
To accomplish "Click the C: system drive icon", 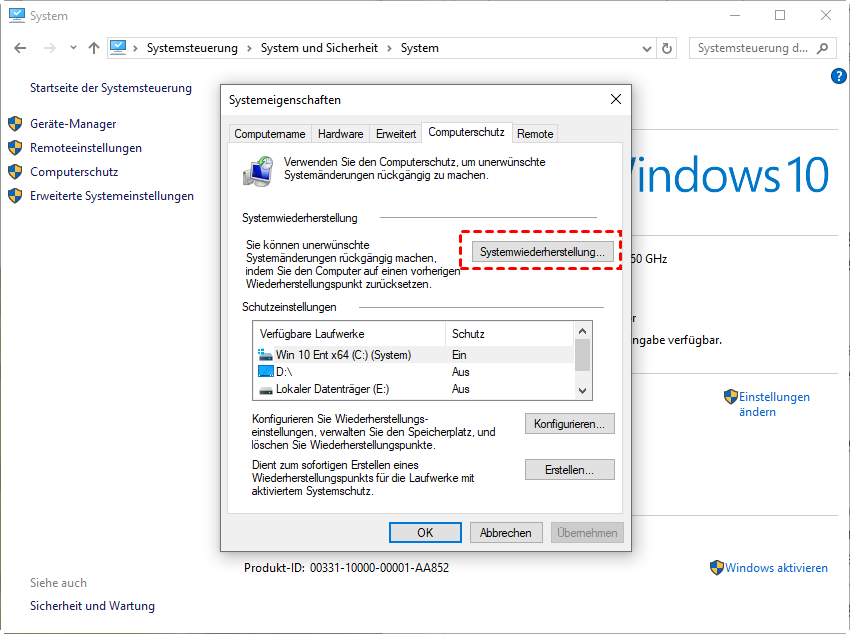I will [x=265, y=355].
